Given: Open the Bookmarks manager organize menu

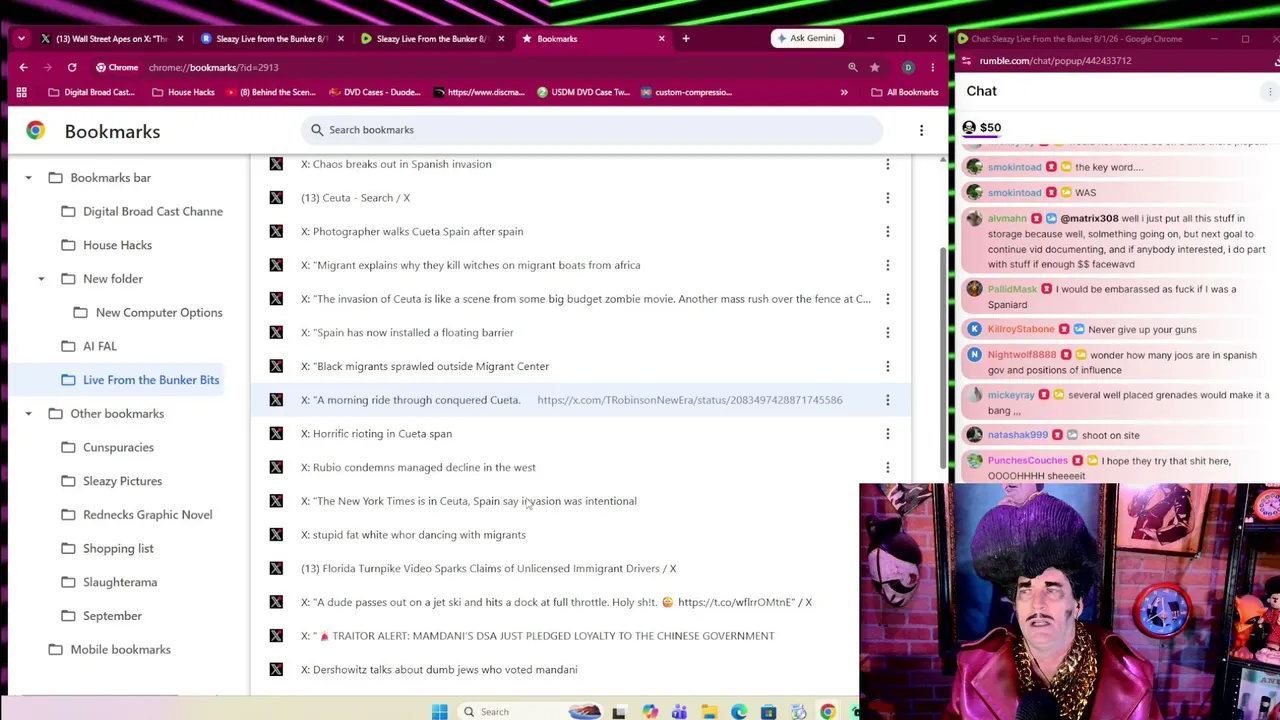Looking at the screenshot, I should pos(921,130).
